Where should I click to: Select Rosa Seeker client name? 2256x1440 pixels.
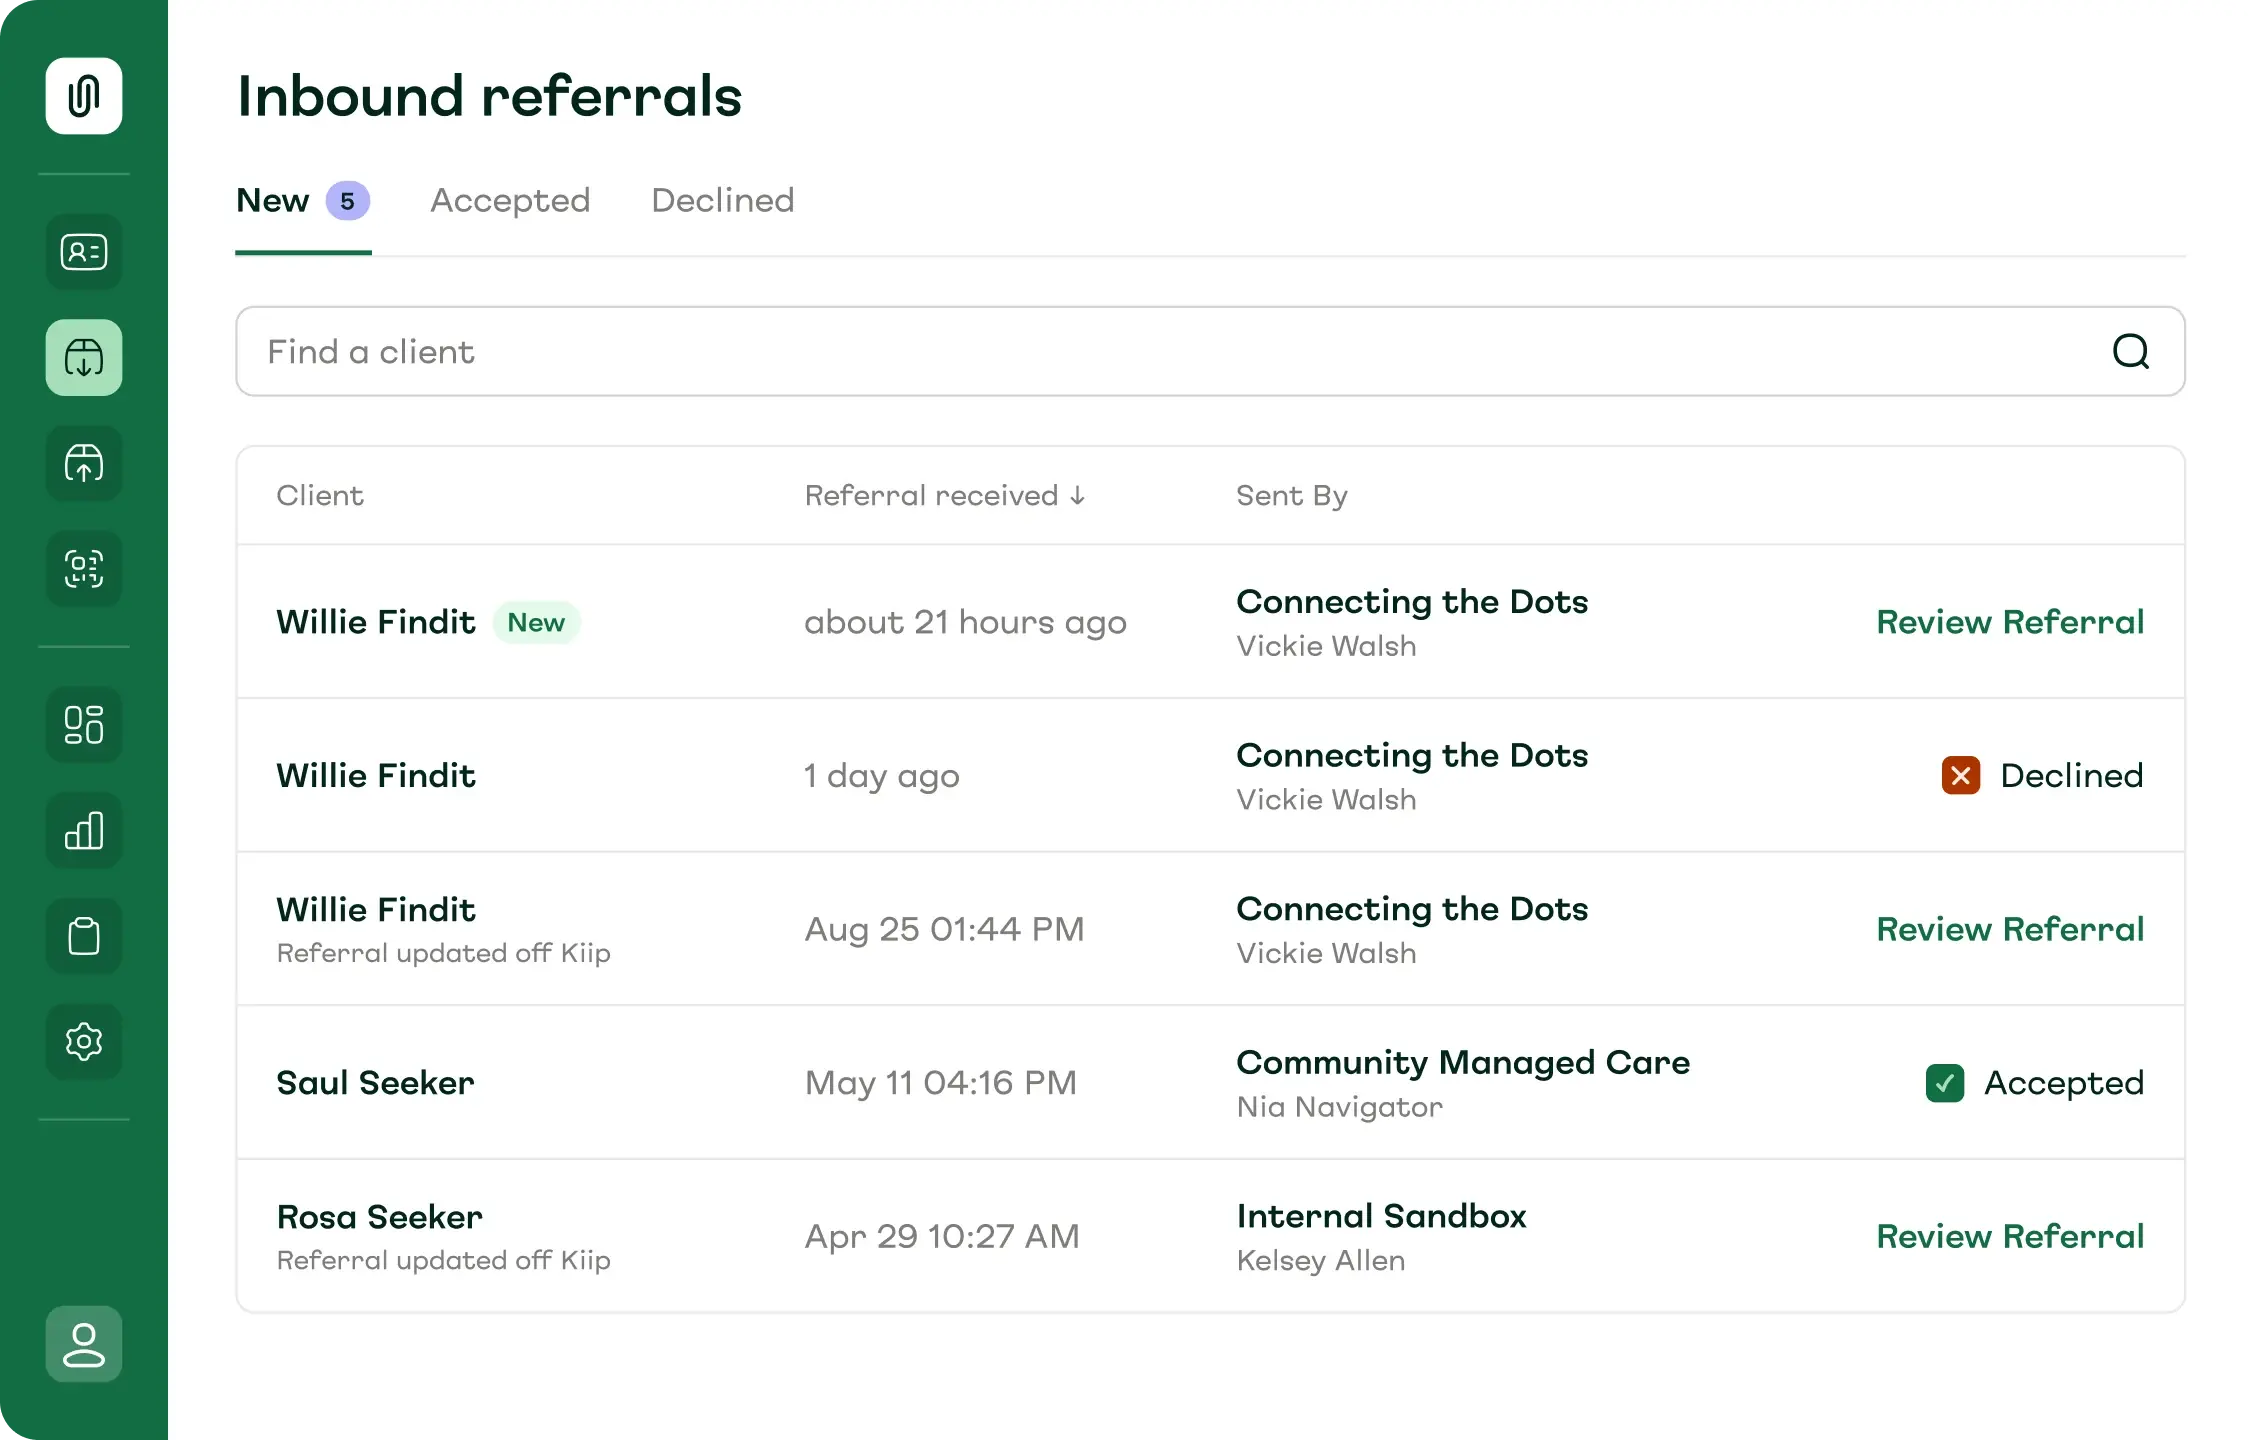point(379,1217)
